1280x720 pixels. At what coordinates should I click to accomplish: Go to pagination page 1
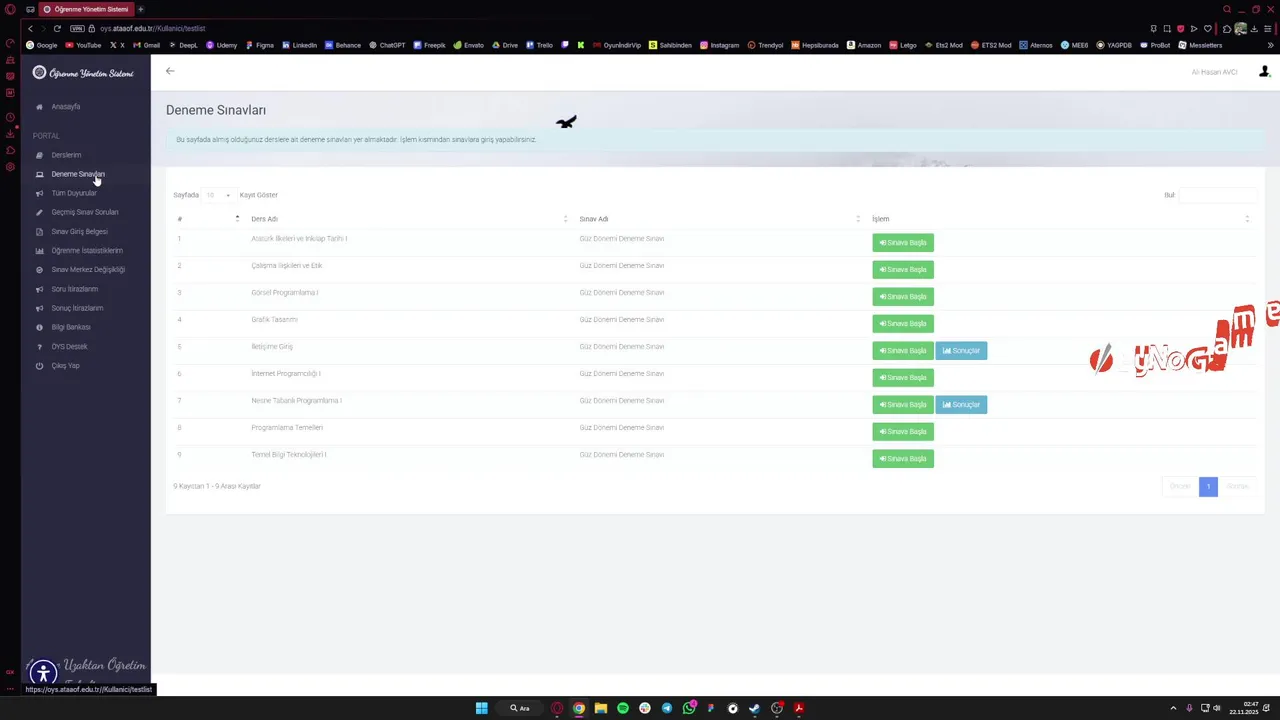coord(1208,487)
